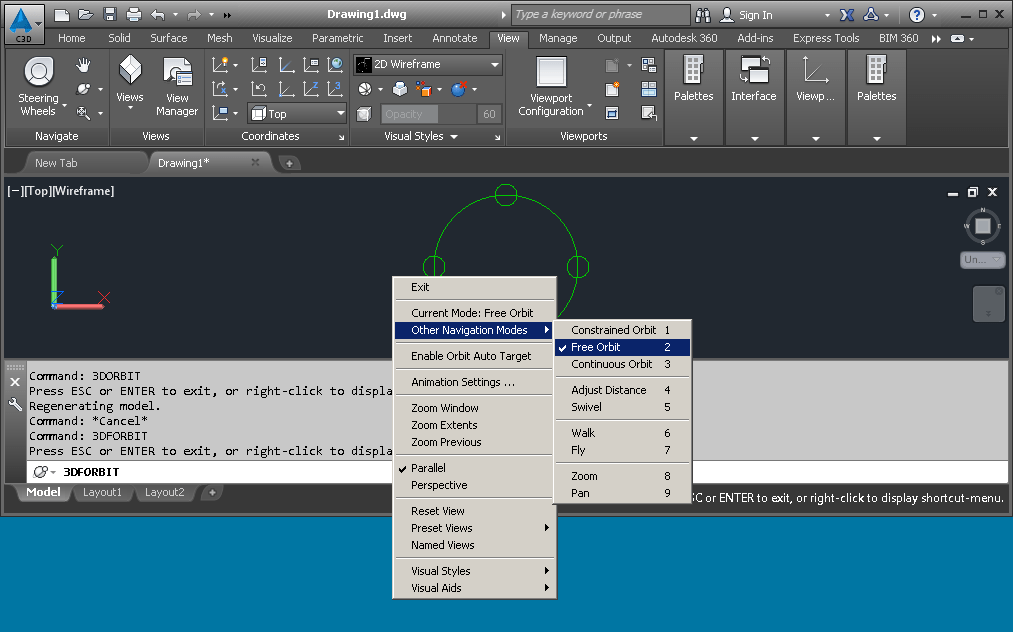
Task: Select Perspective projection in context menu
Action: coord(439,485)
